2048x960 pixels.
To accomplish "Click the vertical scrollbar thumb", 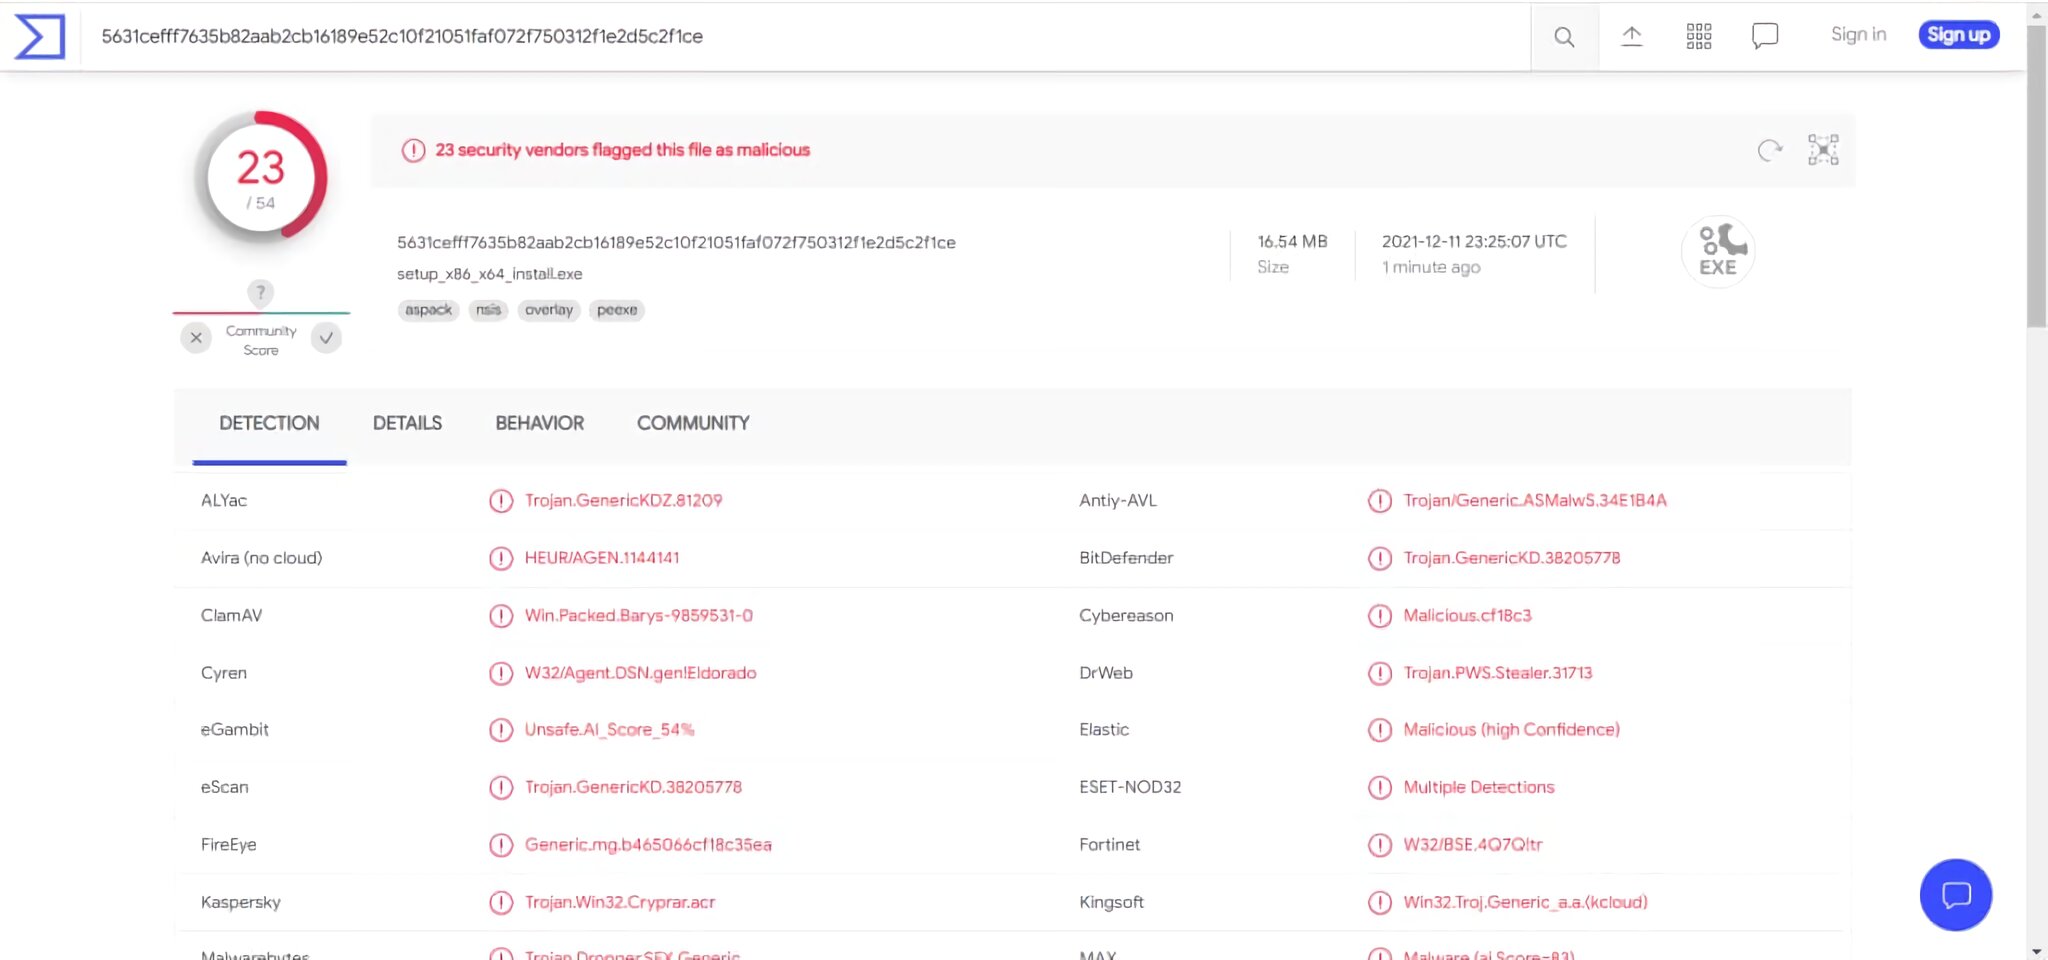I will point(2037,176).
